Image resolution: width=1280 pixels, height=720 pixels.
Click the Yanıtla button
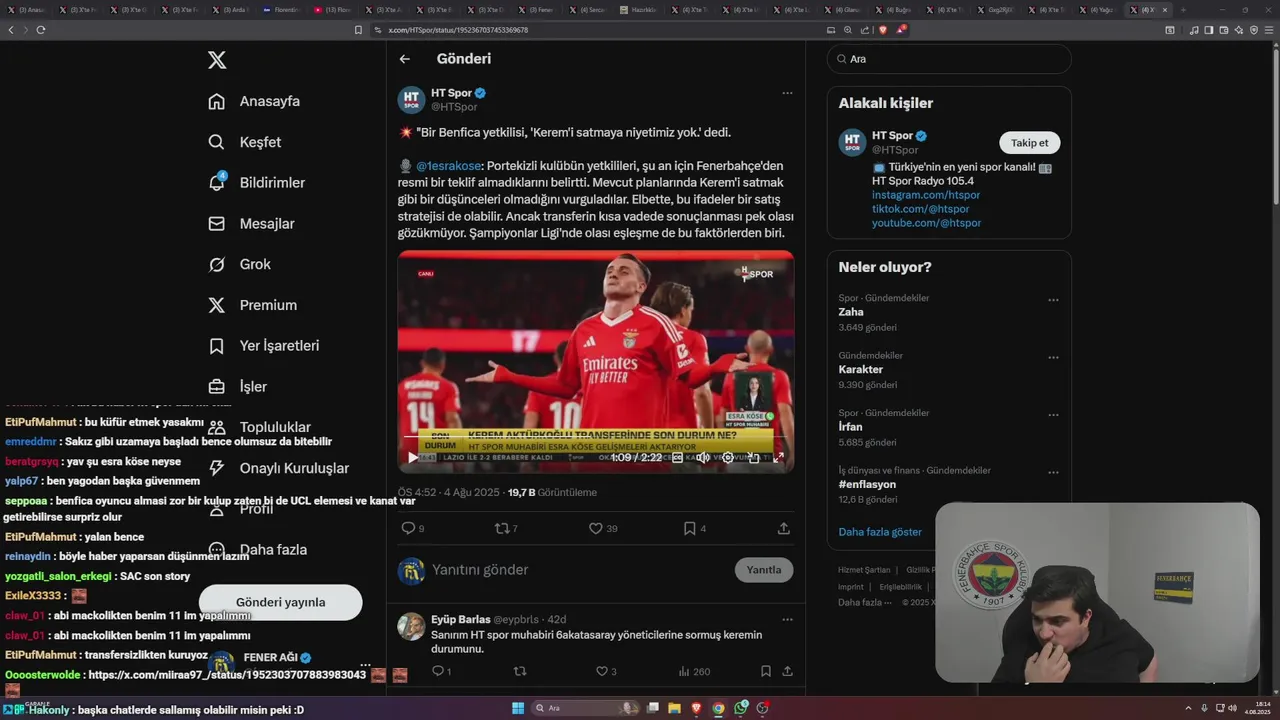coord(764,570)
